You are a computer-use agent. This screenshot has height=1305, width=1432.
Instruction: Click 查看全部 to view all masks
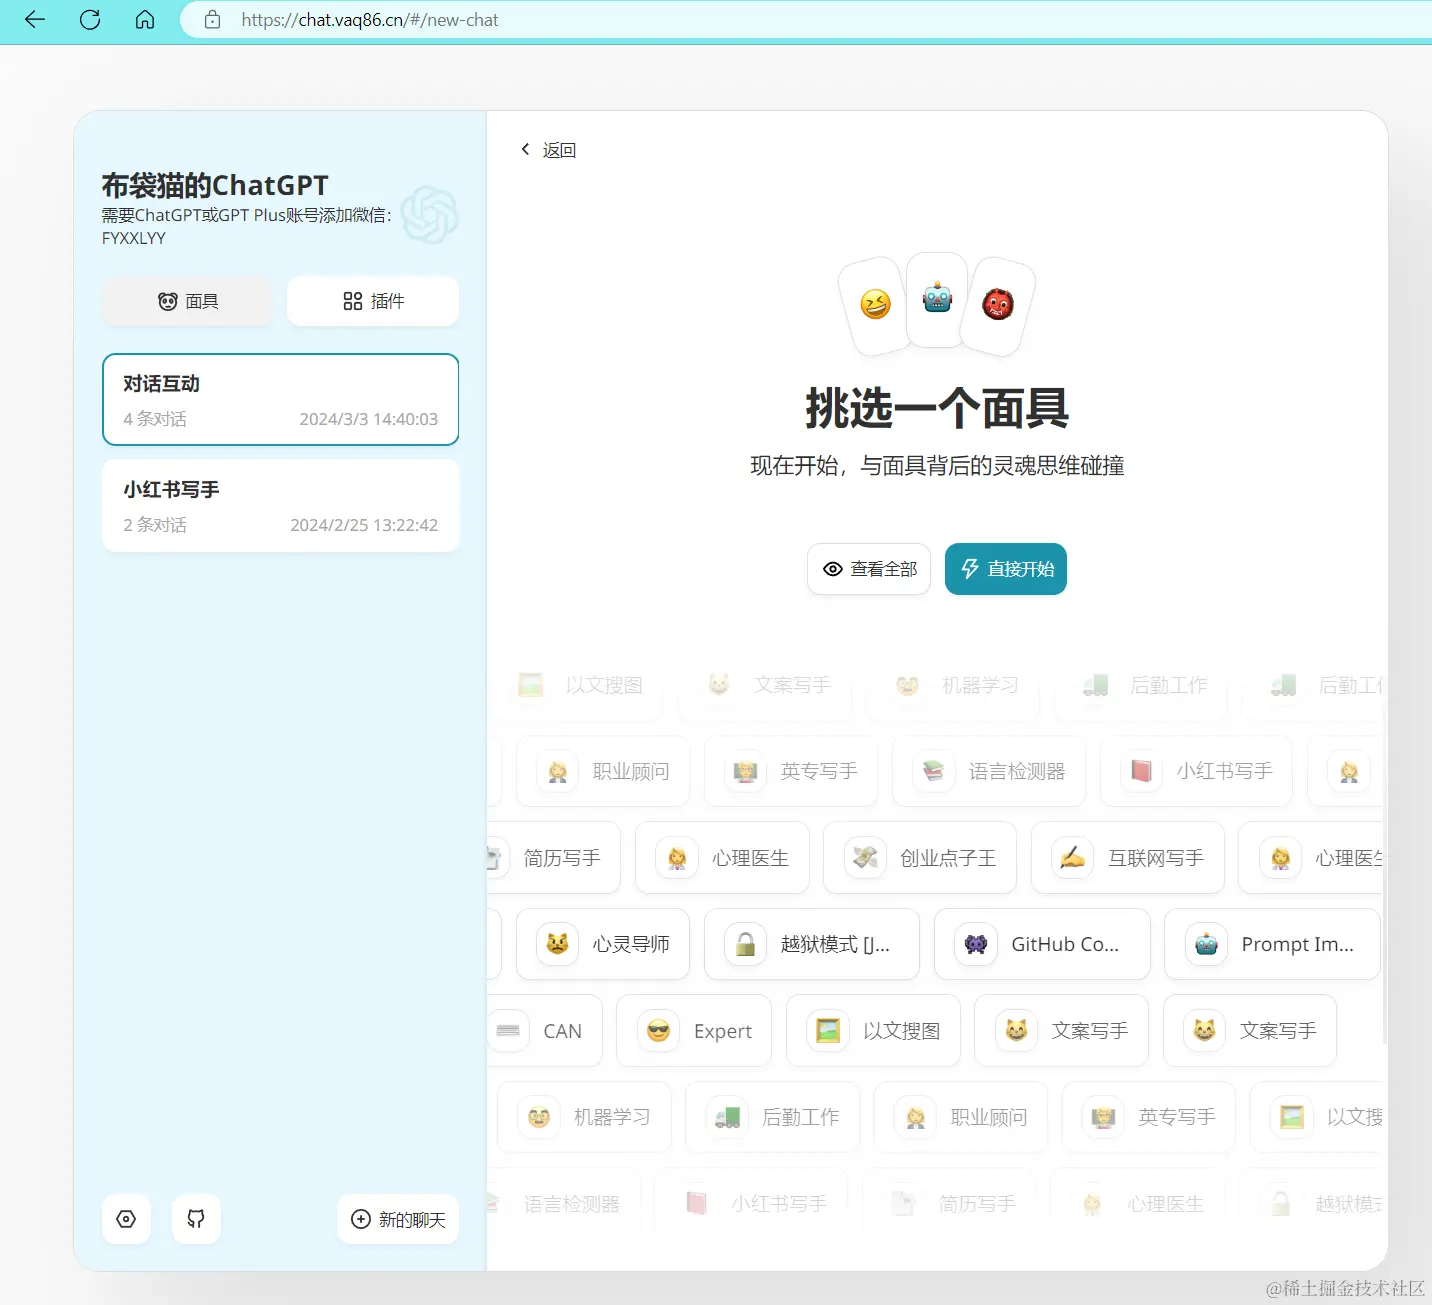pos(868,568)
